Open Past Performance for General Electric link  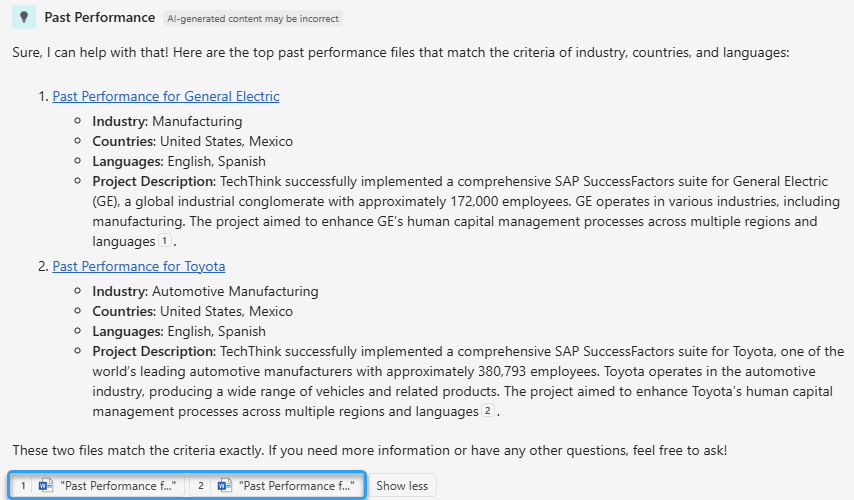166,97
